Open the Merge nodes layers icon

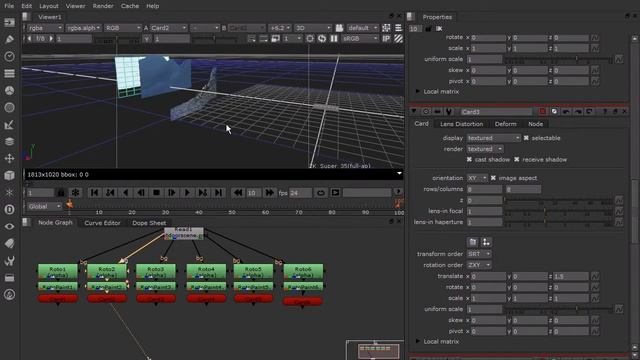9,141
